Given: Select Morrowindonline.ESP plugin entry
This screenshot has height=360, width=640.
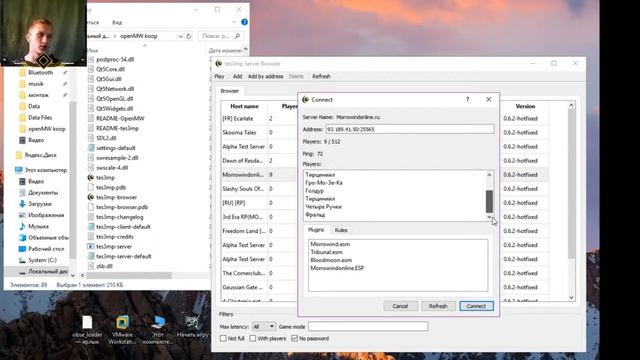Looking at the screenshot, I should [x=337, y=268].
